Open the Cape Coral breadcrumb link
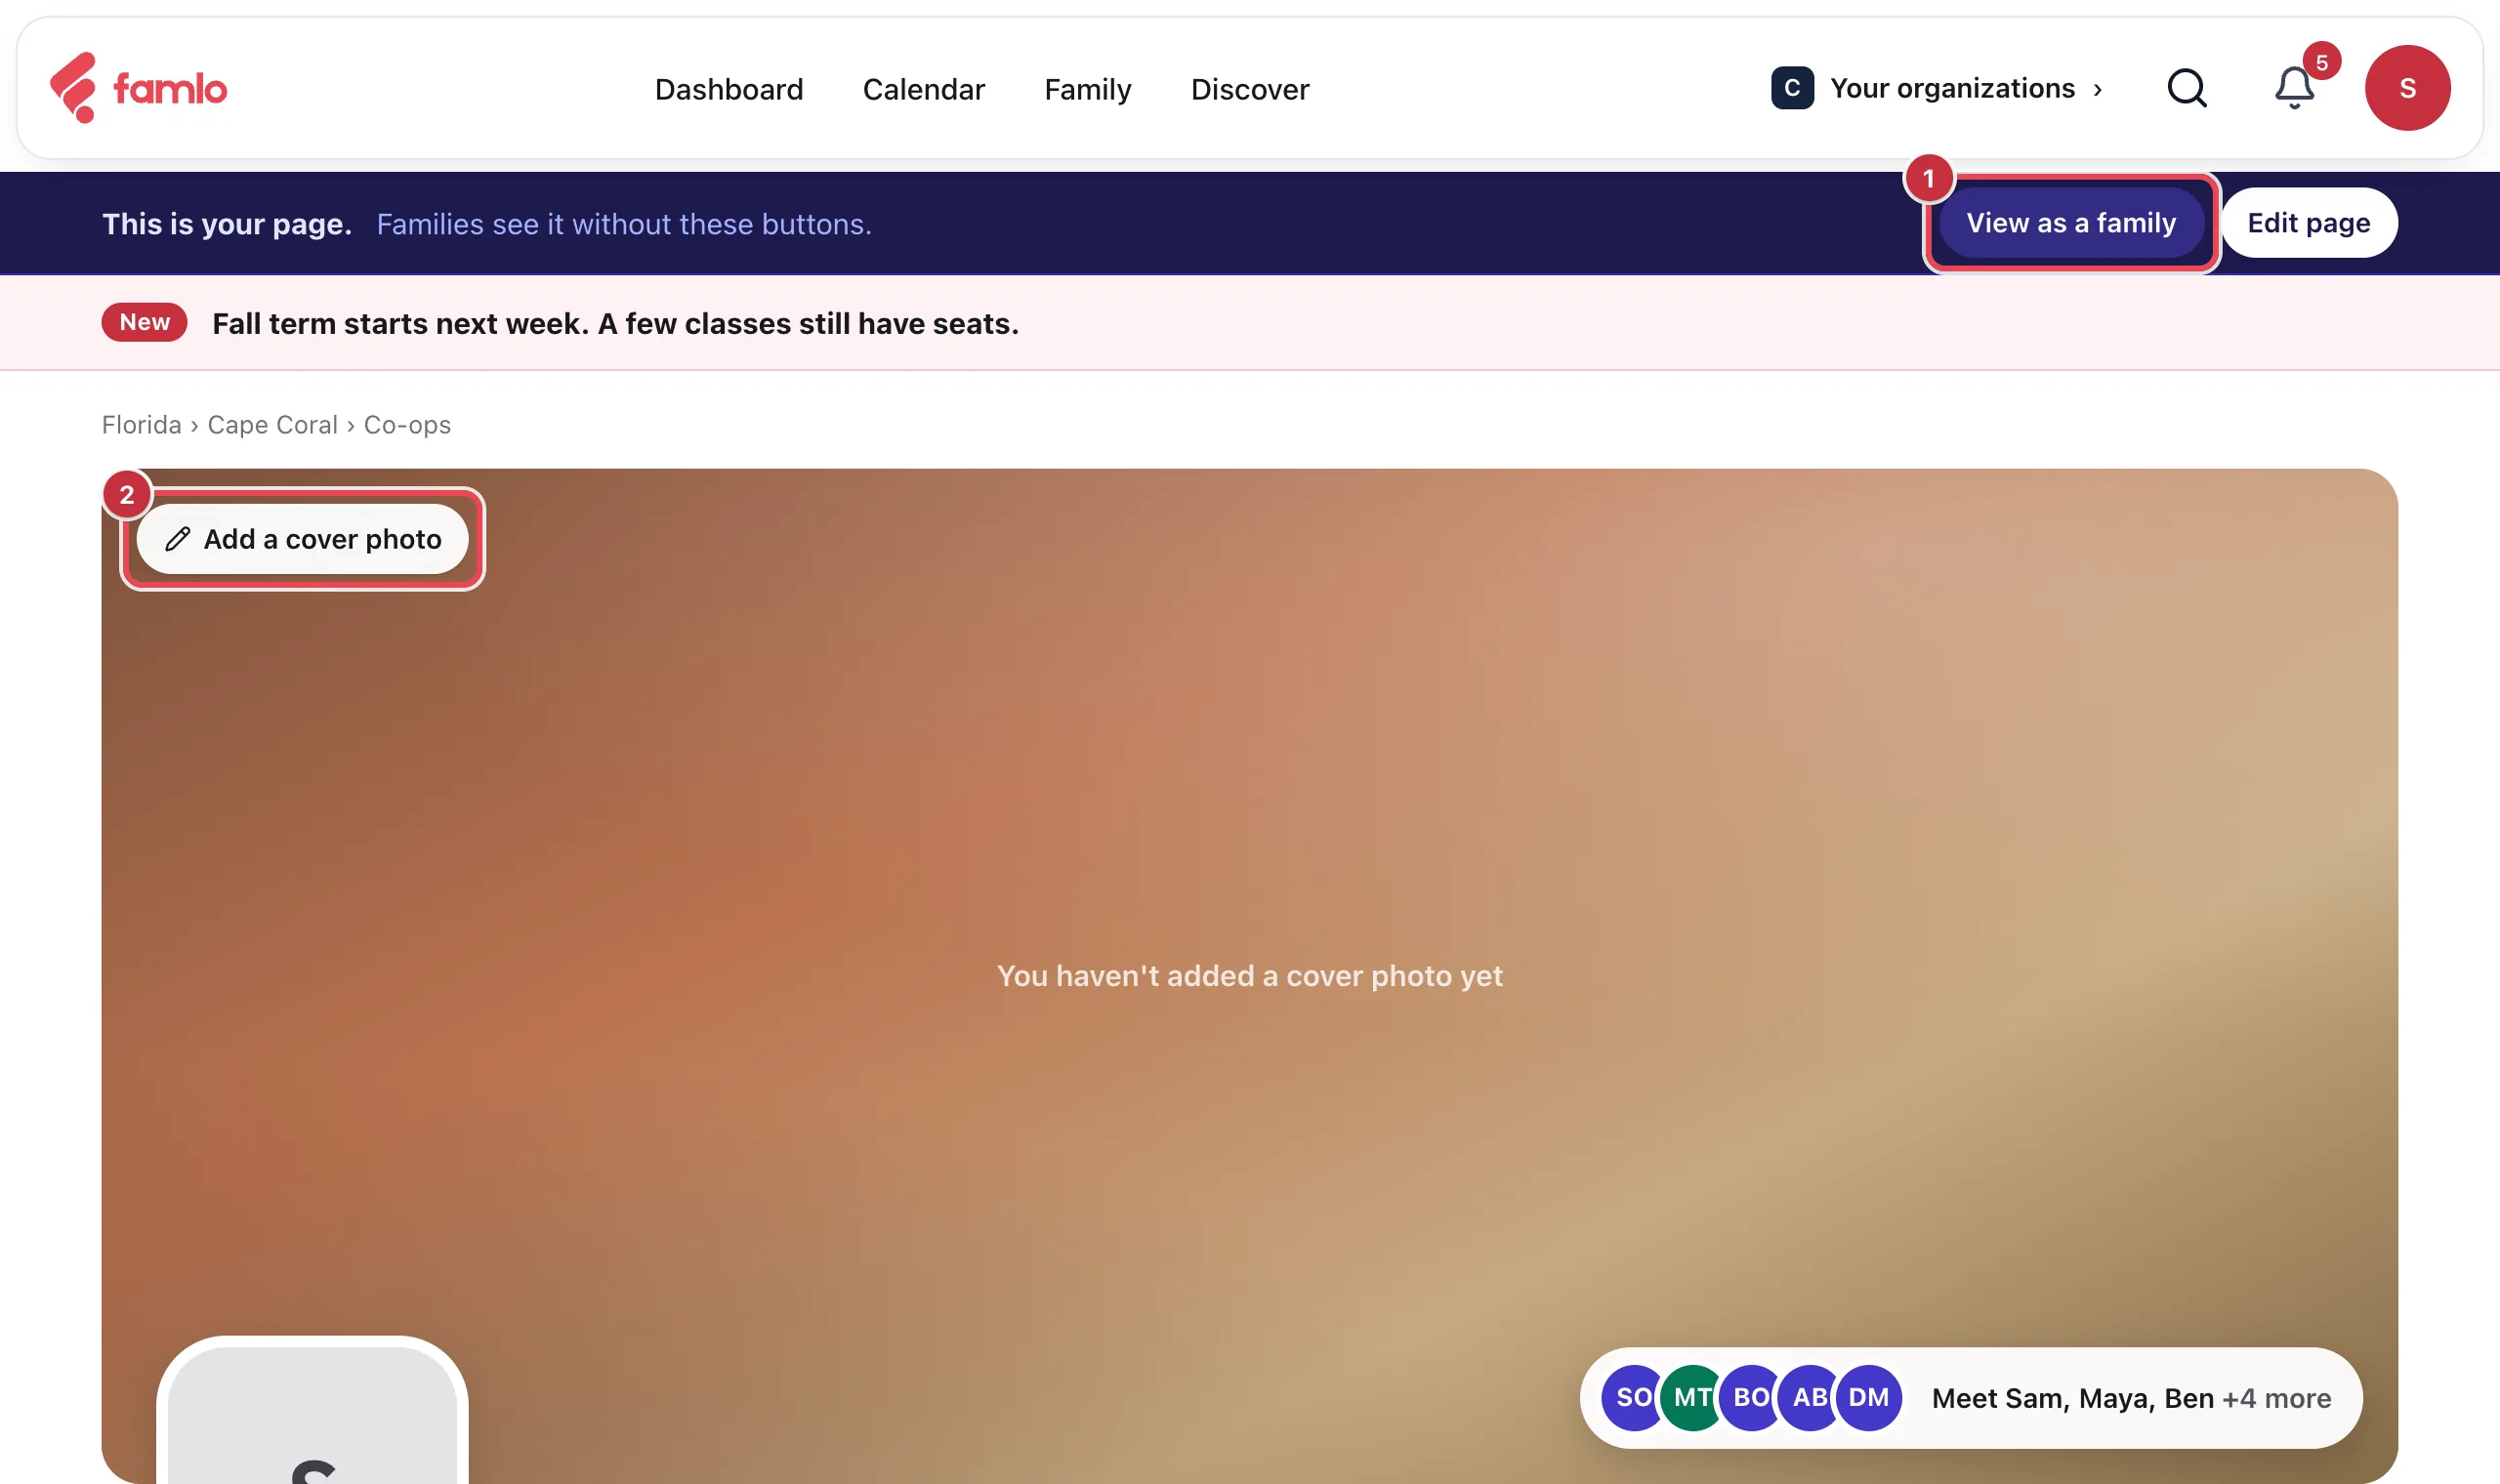This screenshot has width=2500, height=1484. [272, 425]
